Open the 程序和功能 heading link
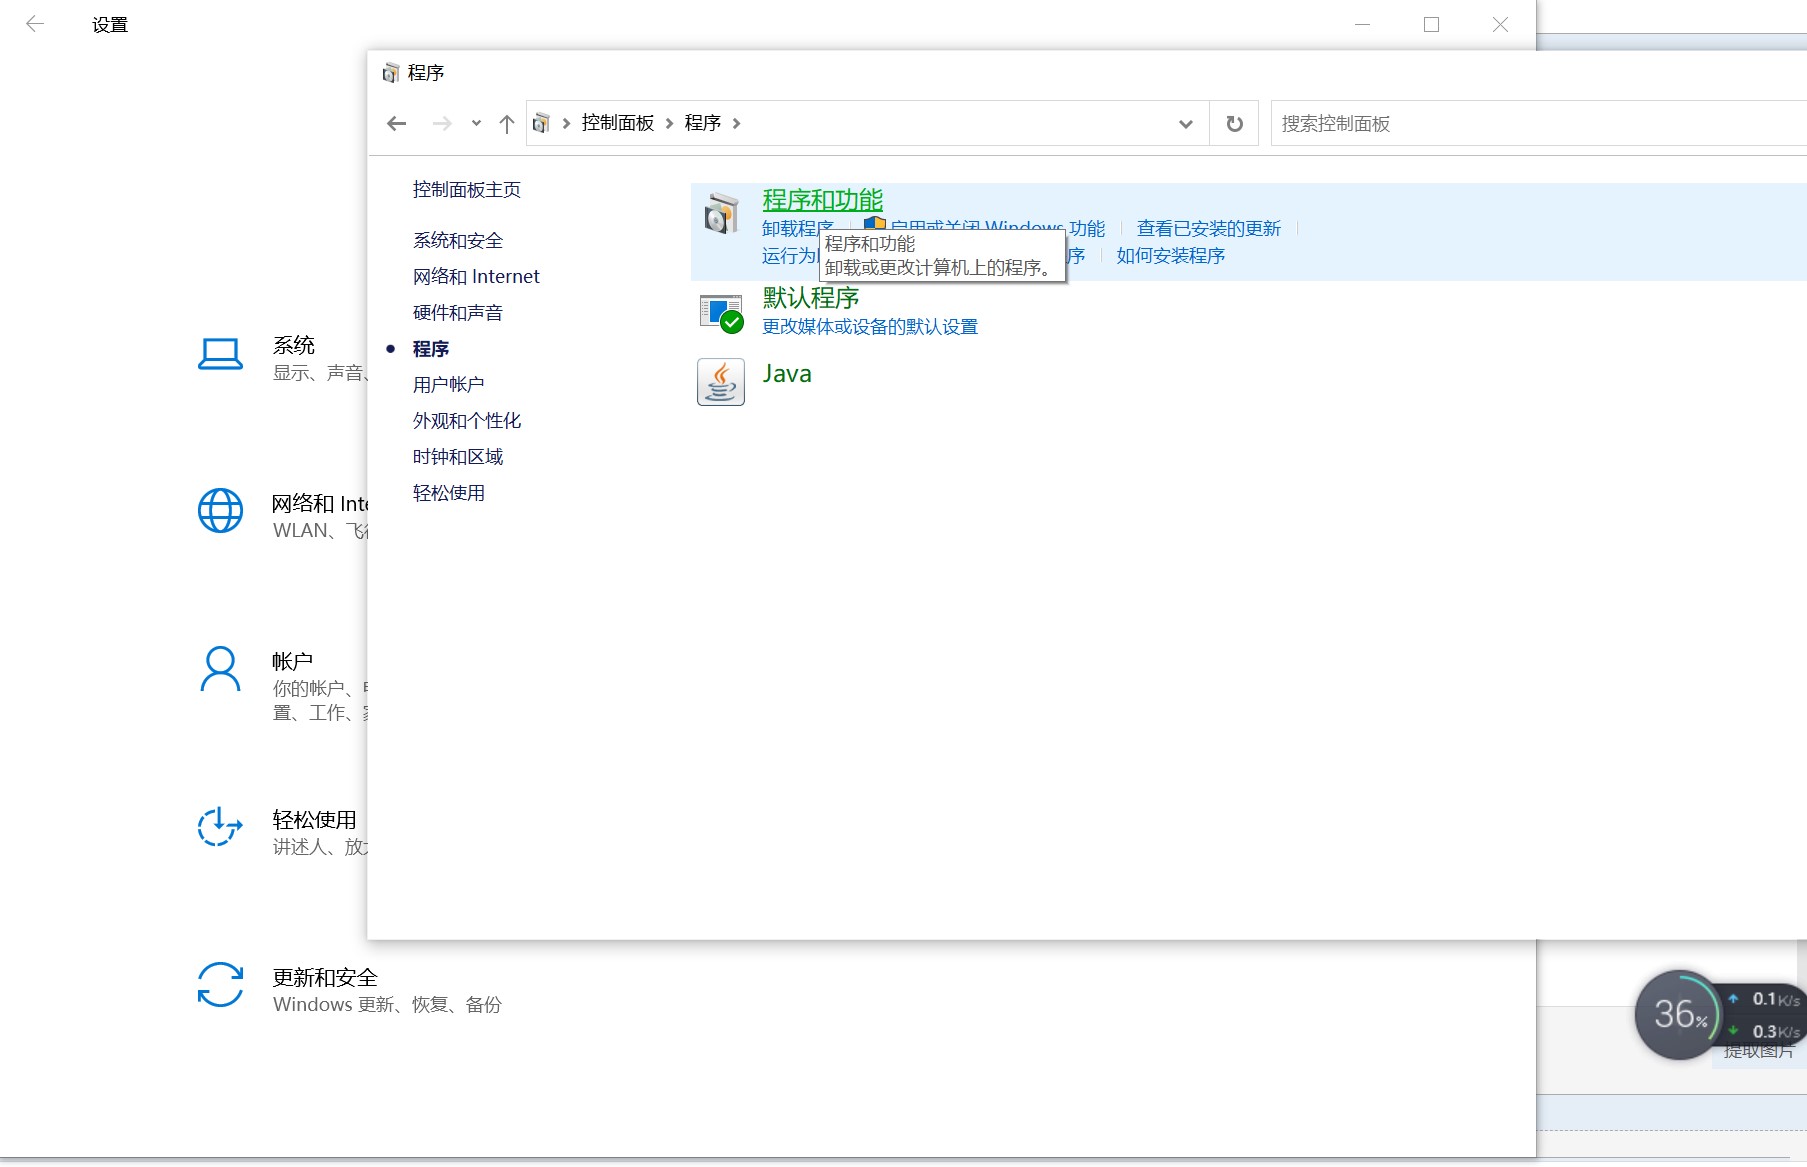 823,200
